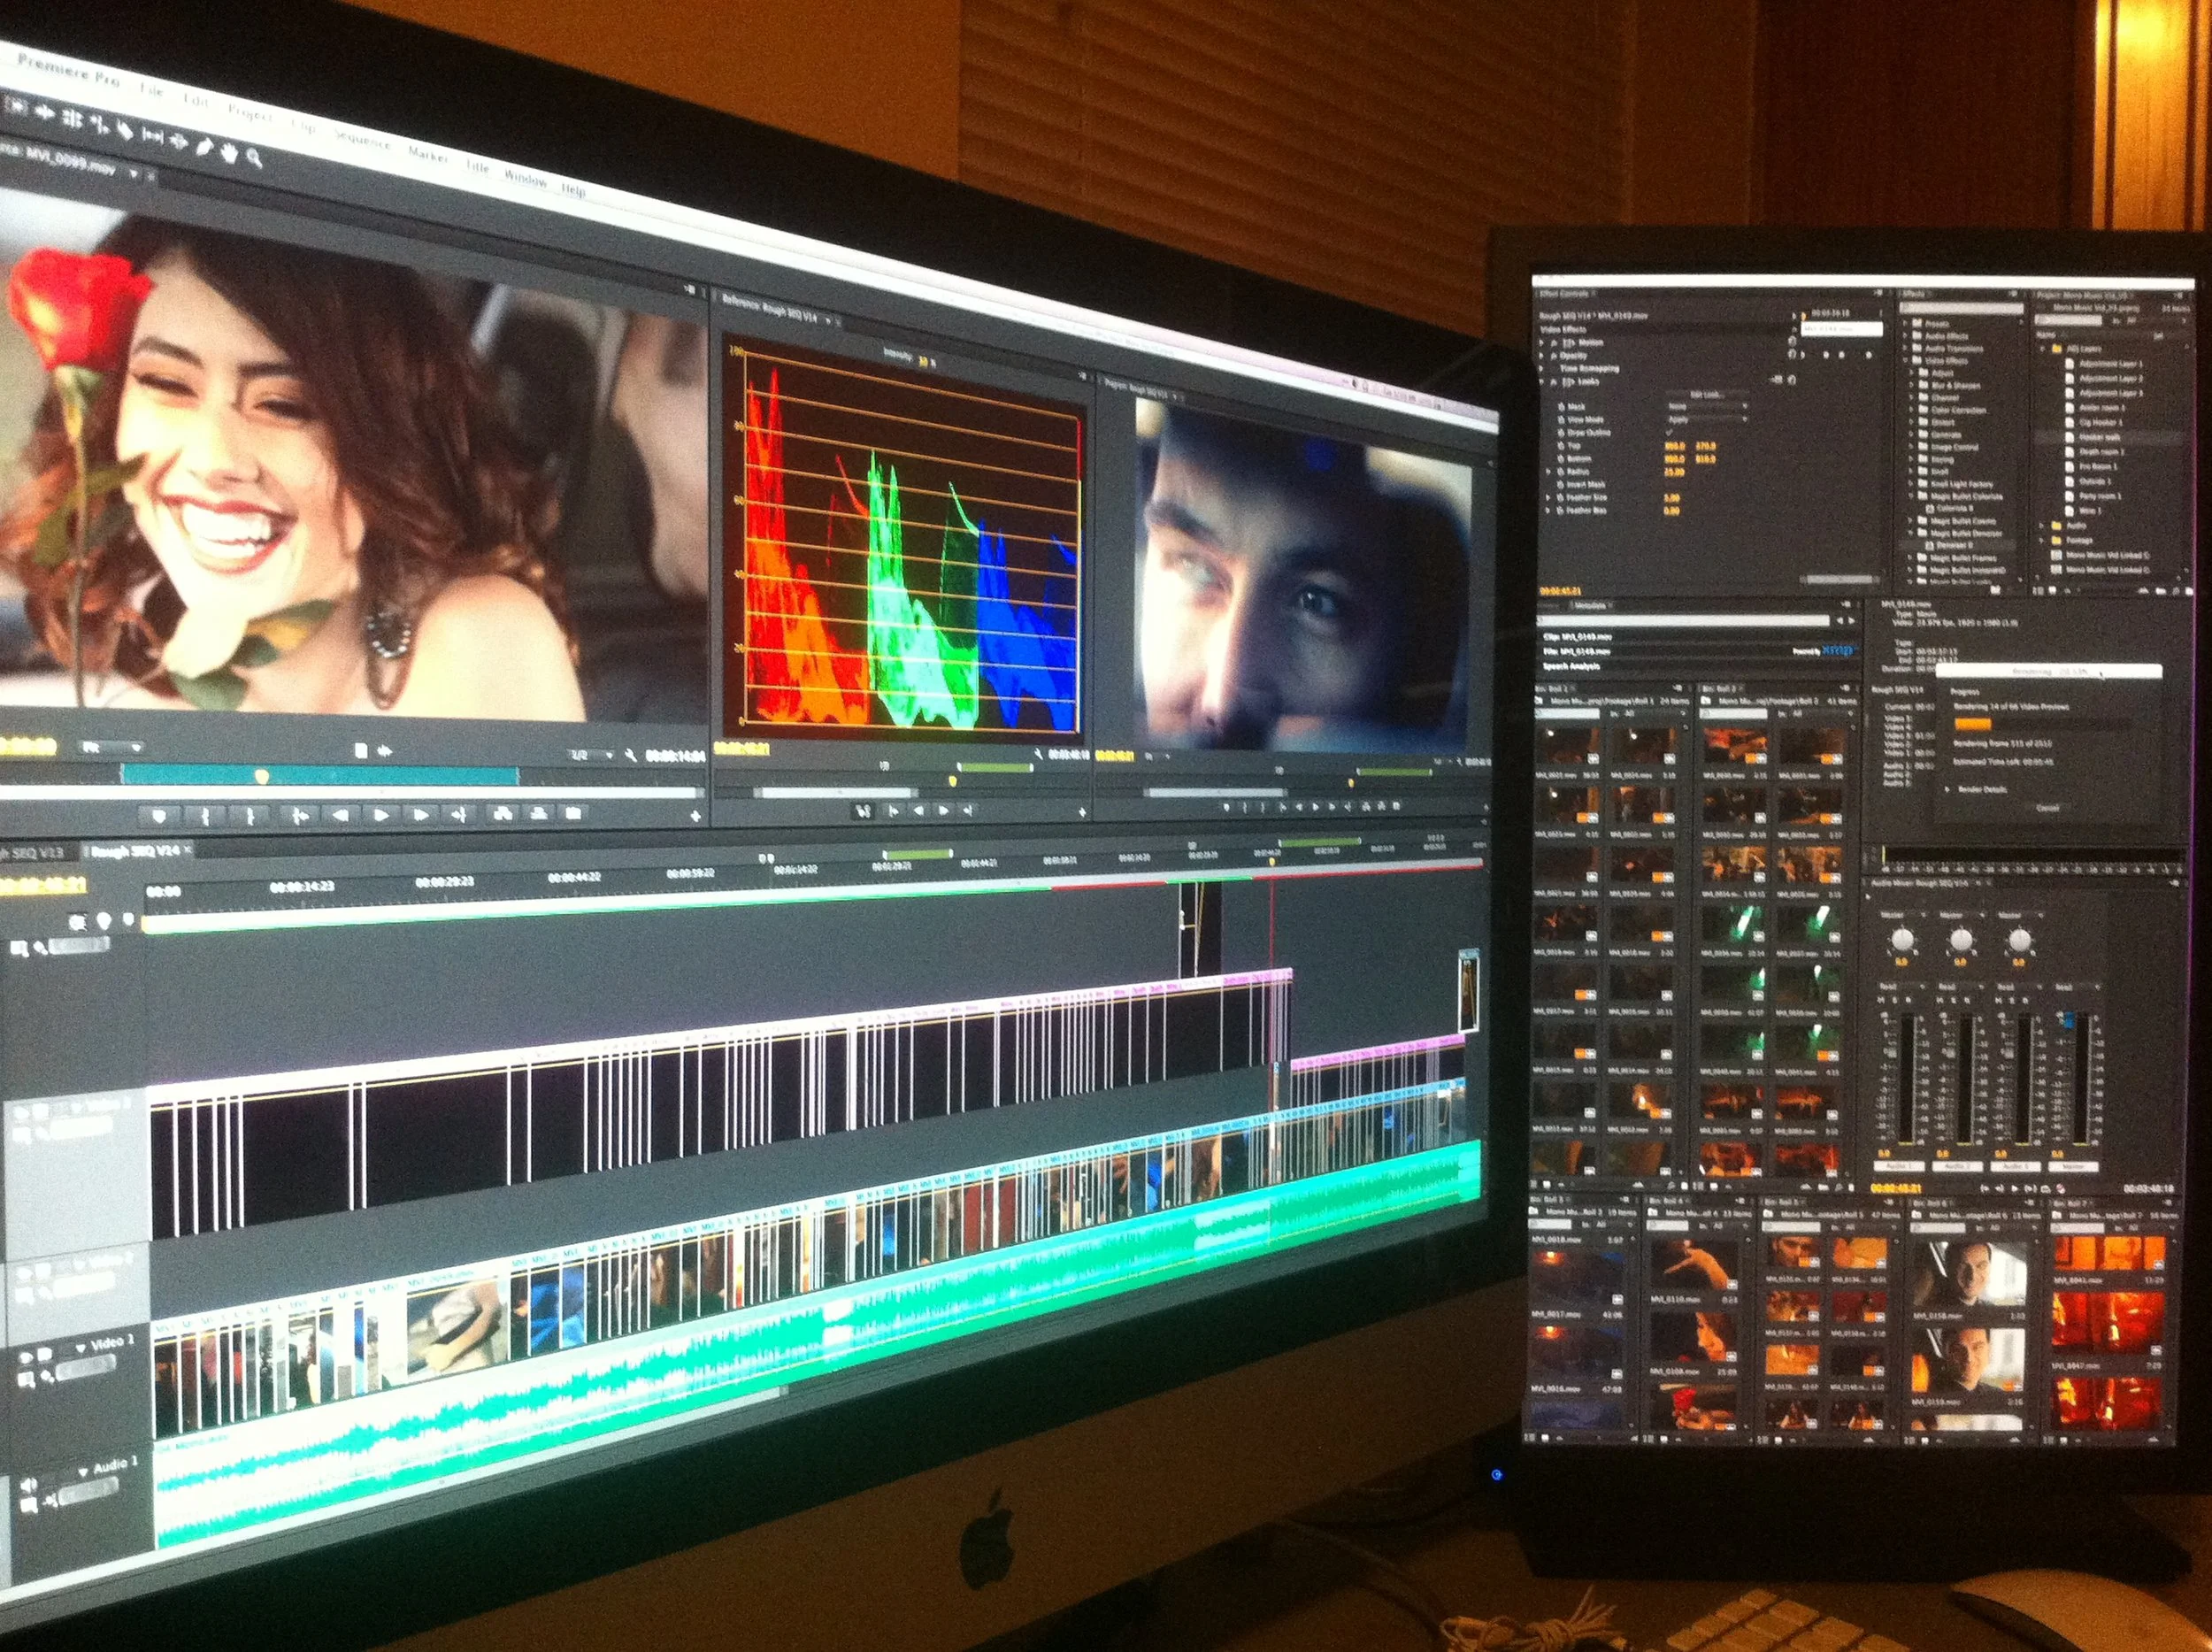Play the clip in Source monitor
This screenshot has width=2212, height=1652.
[381, 815]
